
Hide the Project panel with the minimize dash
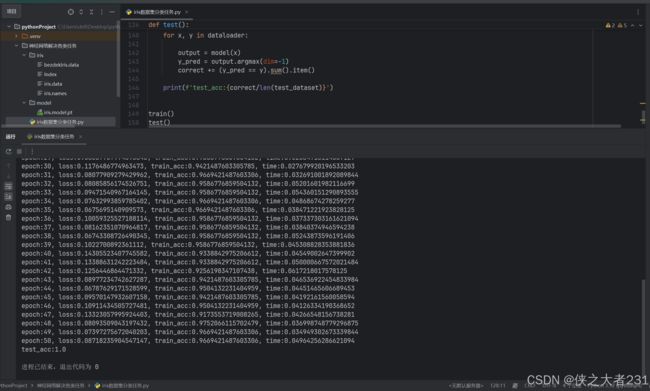pyautogui.click(x=112, y=12)
